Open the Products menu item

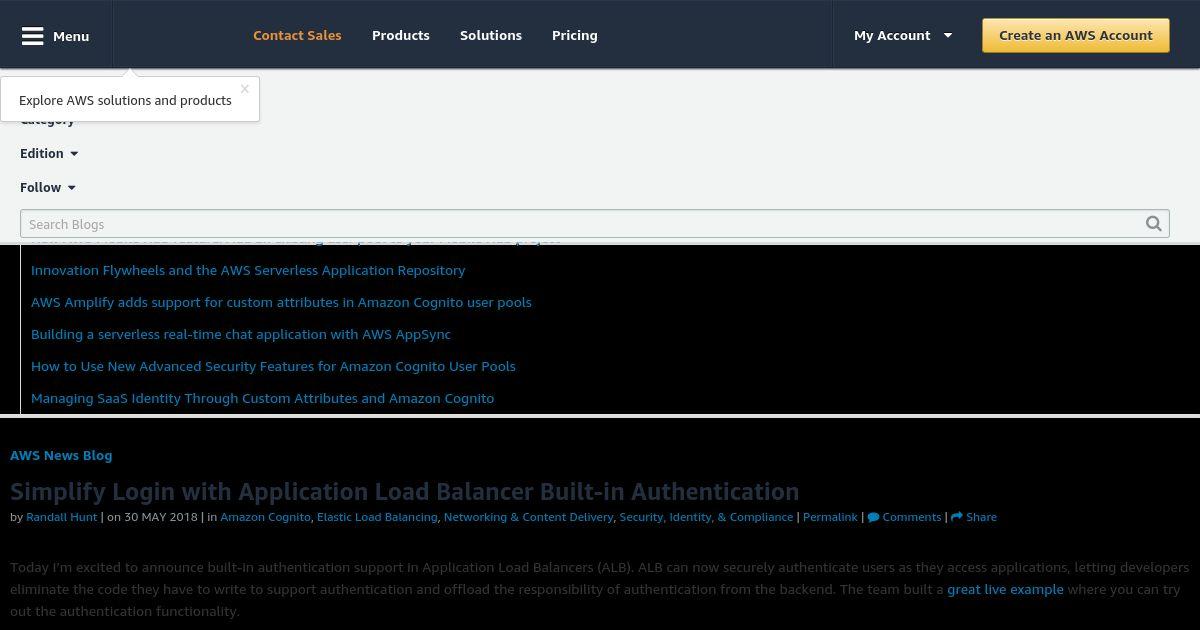pyautogui.click(x=400, y=35)
